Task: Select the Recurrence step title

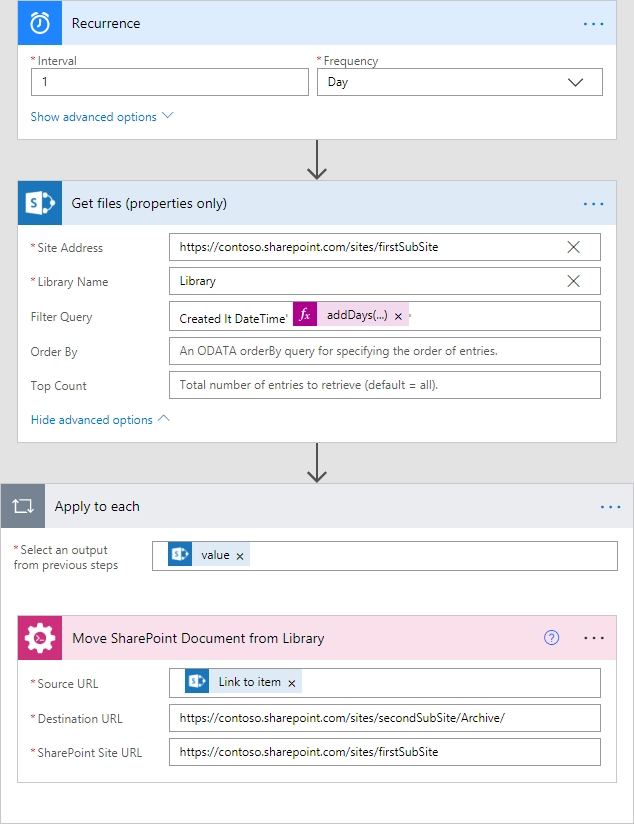Action: [x=106, y=23]
